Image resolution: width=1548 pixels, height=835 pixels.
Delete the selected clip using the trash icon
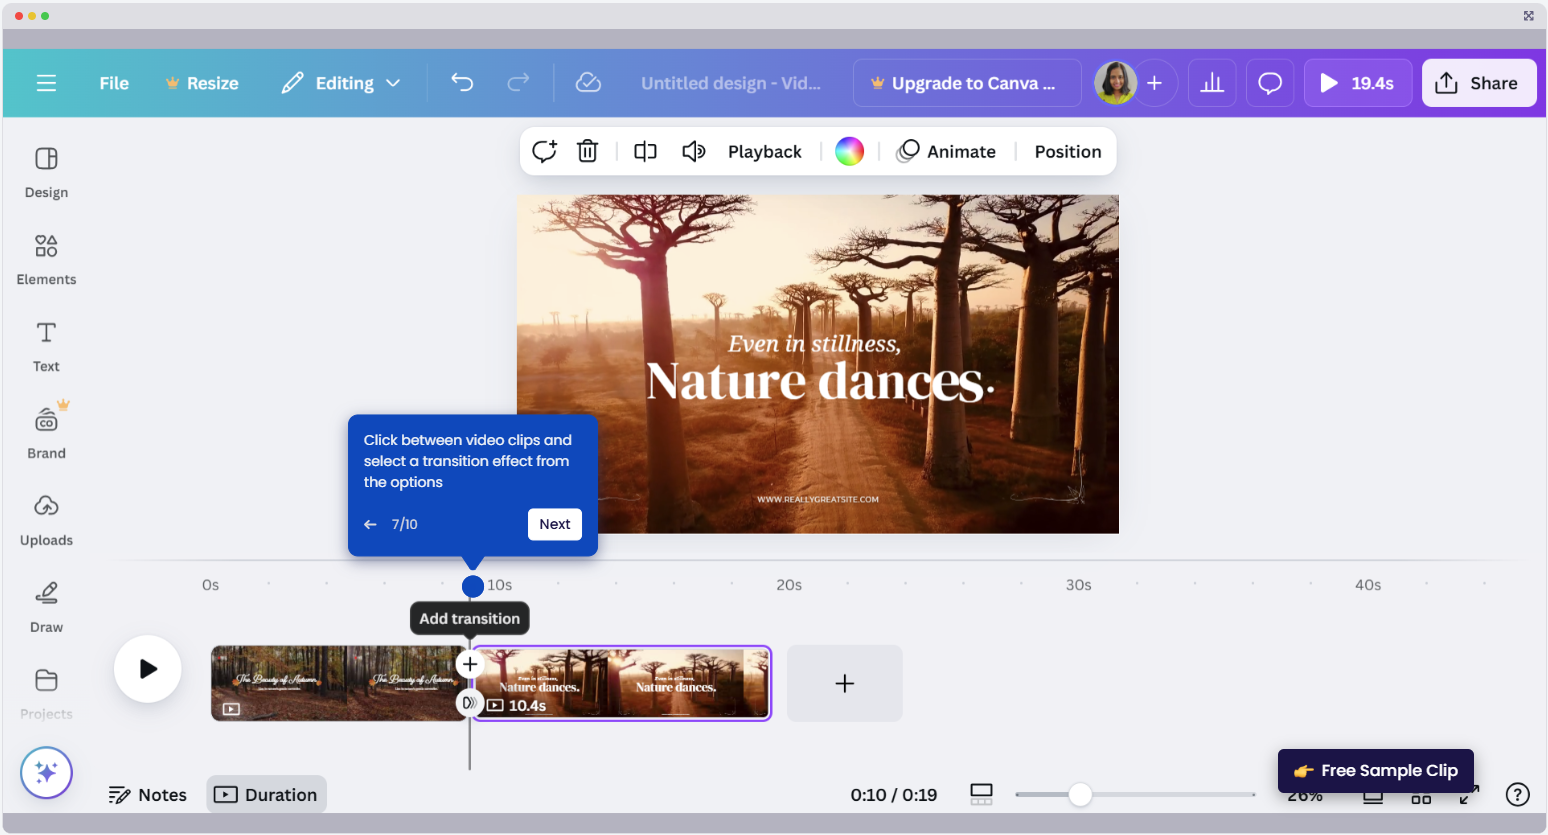pyautogui.click(x=587, y=151)
